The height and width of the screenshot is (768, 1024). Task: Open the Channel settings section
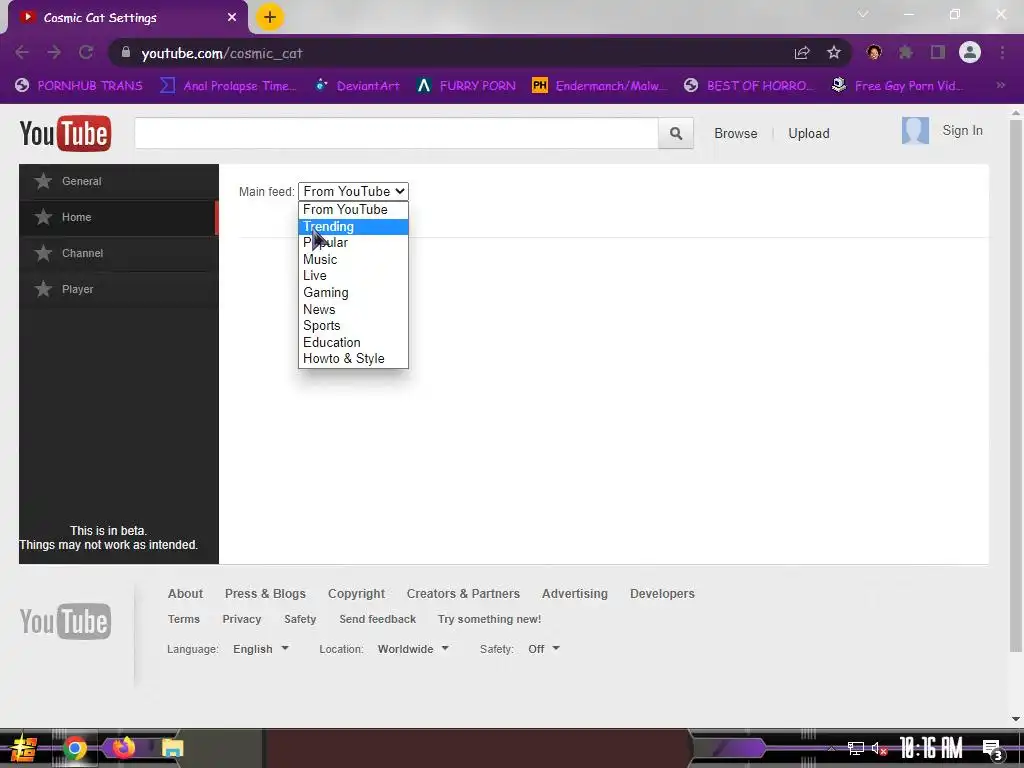tap(119, 253)
